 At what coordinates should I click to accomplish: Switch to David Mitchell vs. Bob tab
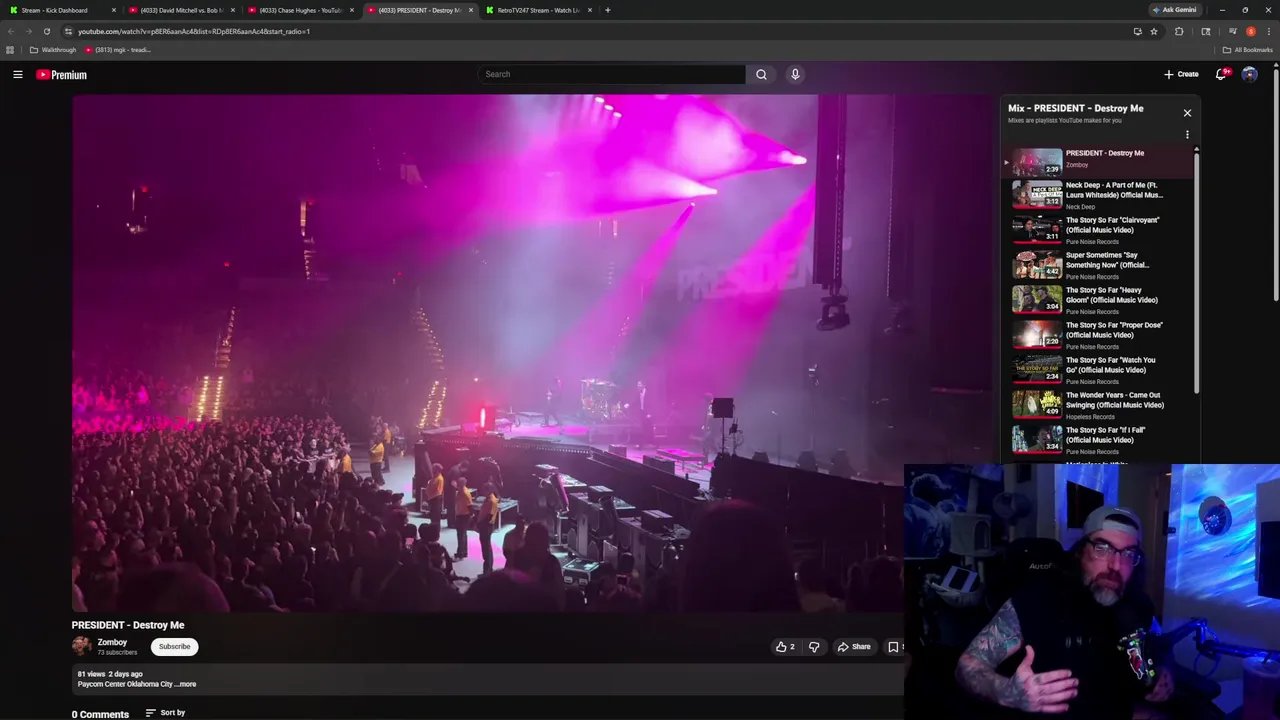click(x=180, y=10)
